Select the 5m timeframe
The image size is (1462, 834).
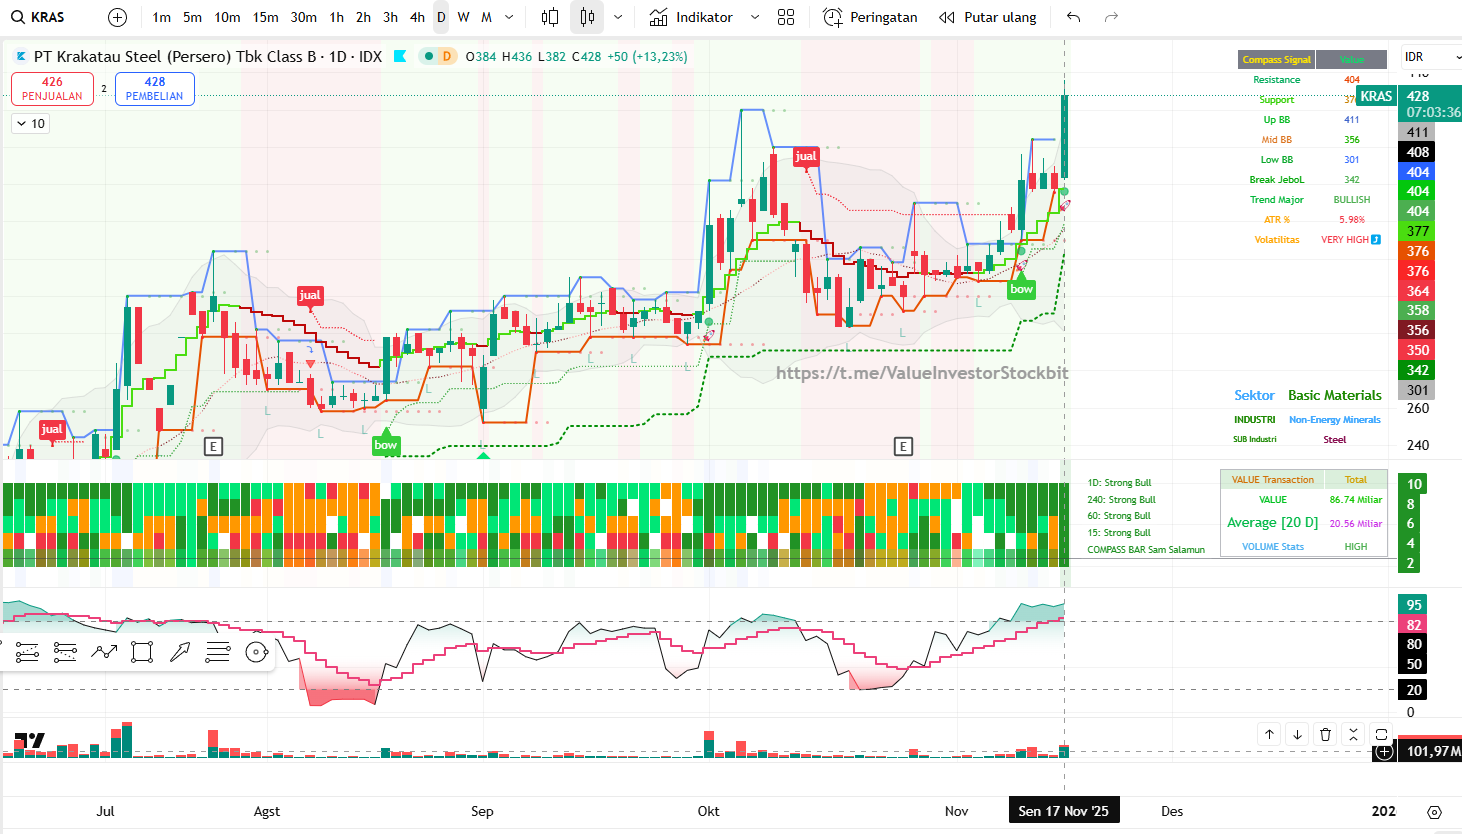(x=193, y=17)
